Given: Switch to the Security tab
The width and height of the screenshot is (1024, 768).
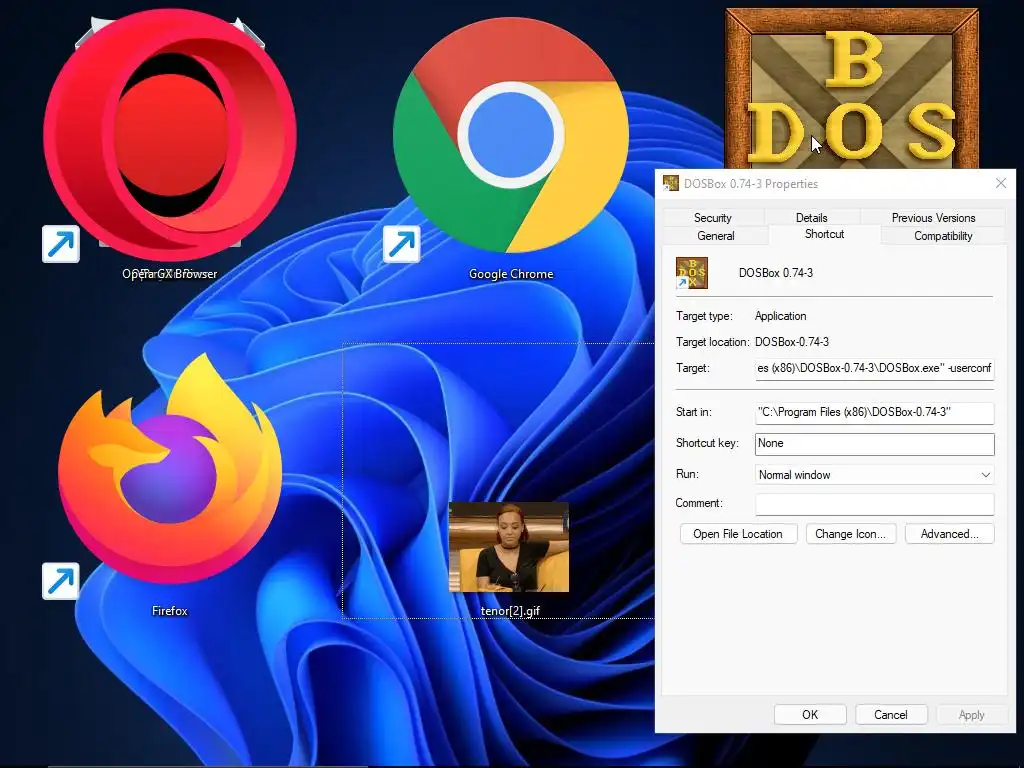Looking at the screenshot, I should [712, 217].
